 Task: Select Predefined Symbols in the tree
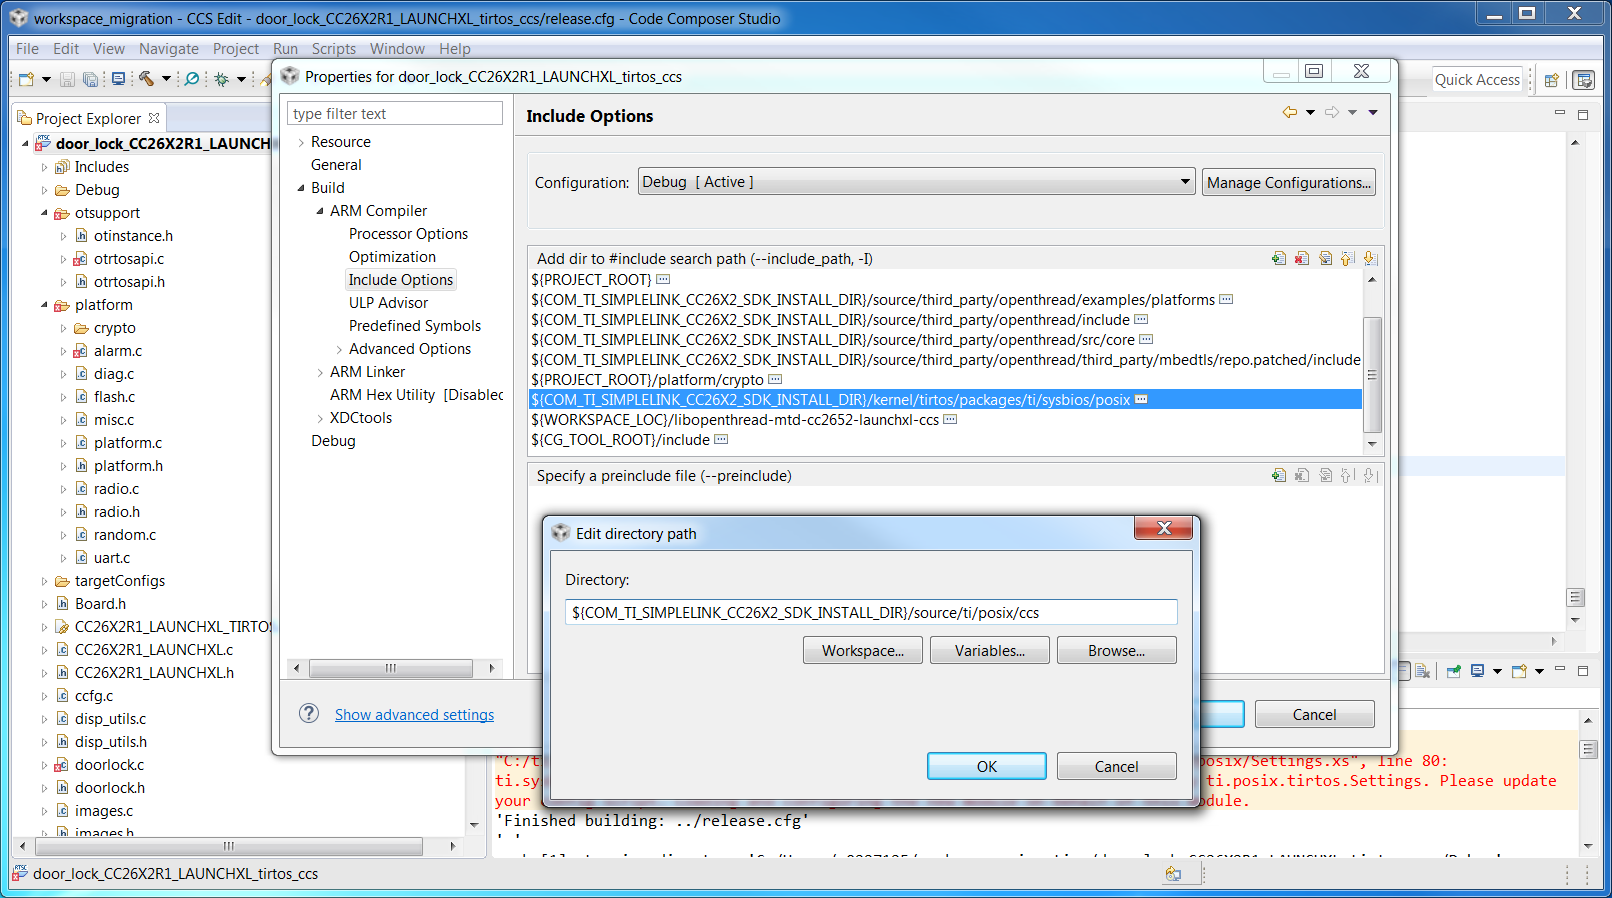[415, 326]
